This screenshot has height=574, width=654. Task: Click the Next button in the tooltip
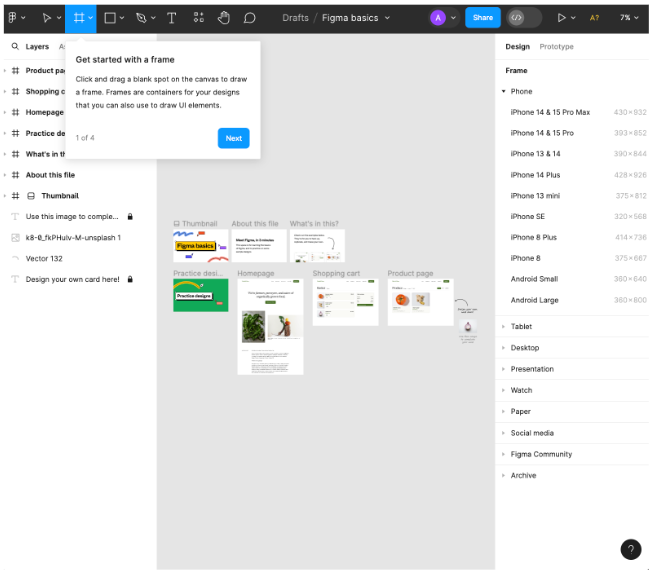(234, 138)
